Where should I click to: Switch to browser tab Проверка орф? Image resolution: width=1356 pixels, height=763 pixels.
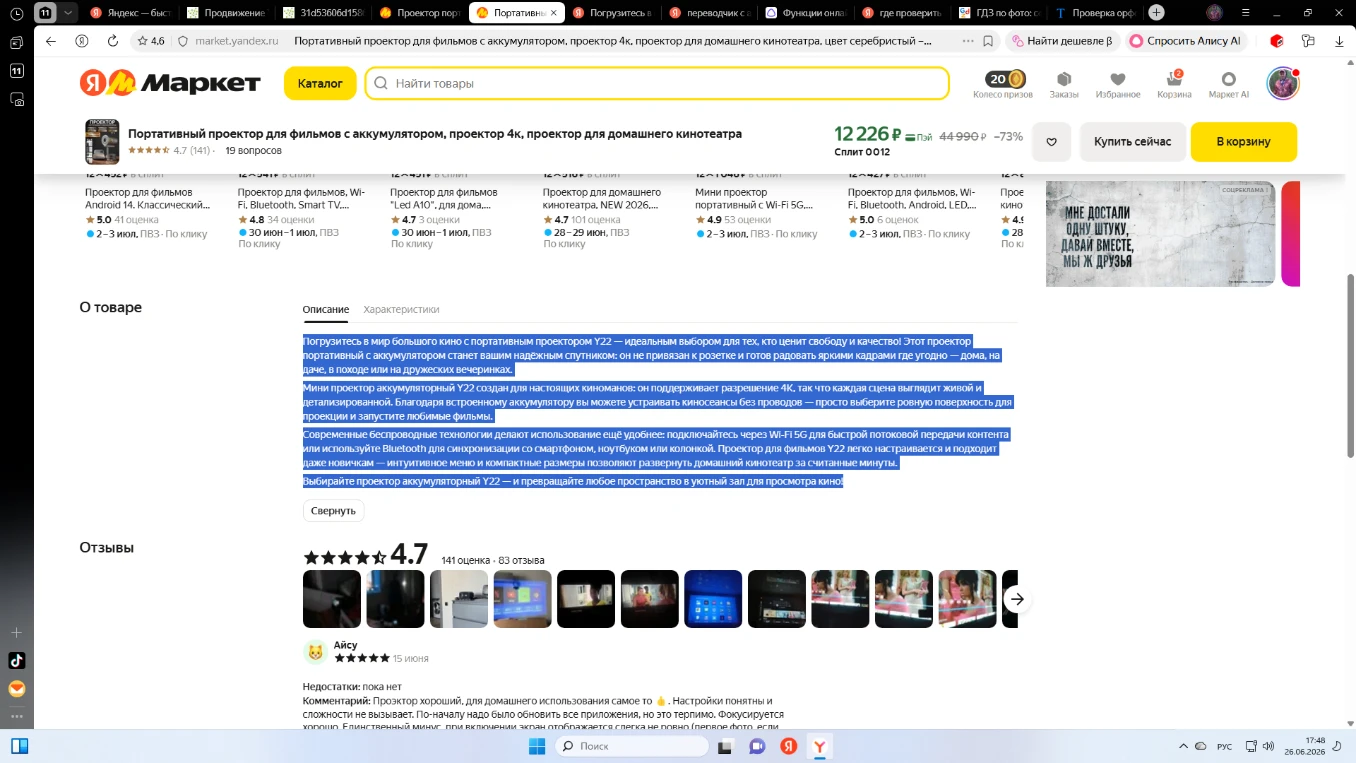click(x=1094, y=13)
